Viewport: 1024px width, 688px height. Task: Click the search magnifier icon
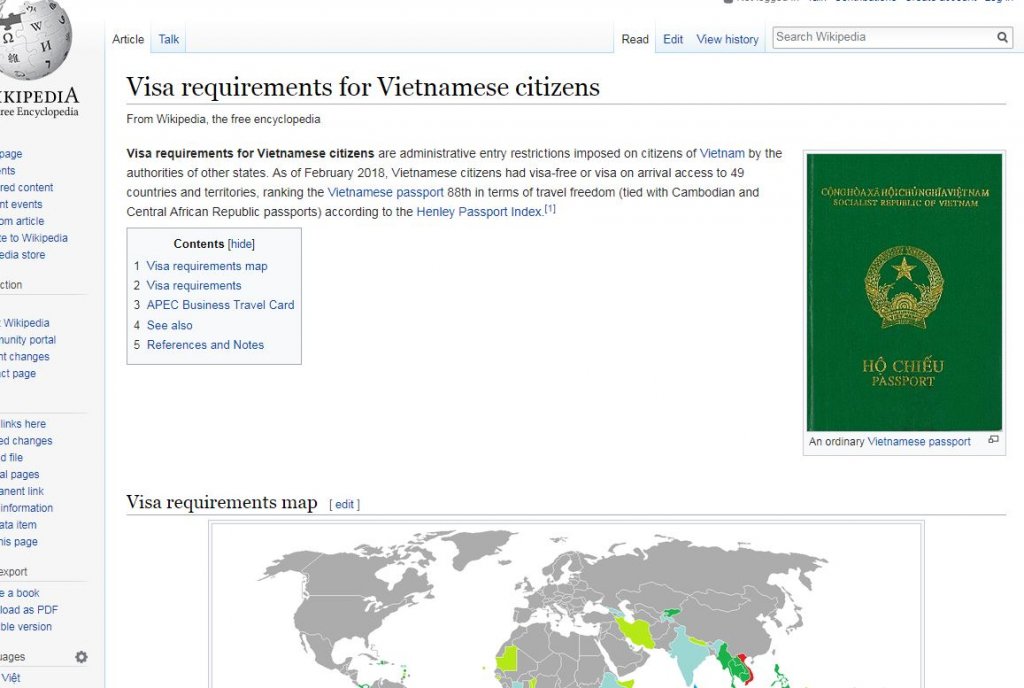(x=1002, y=37)
